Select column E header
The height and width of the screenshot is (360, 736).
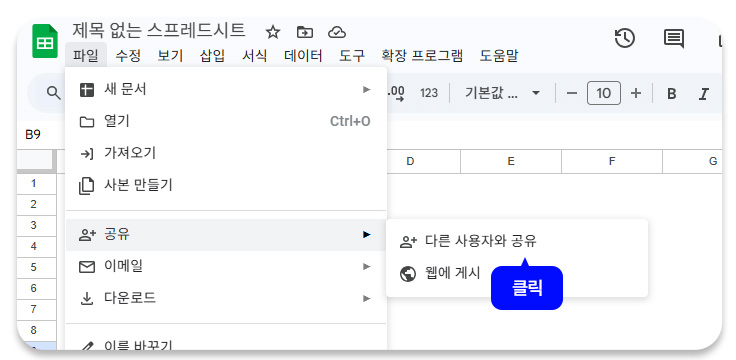pos(511,161)
